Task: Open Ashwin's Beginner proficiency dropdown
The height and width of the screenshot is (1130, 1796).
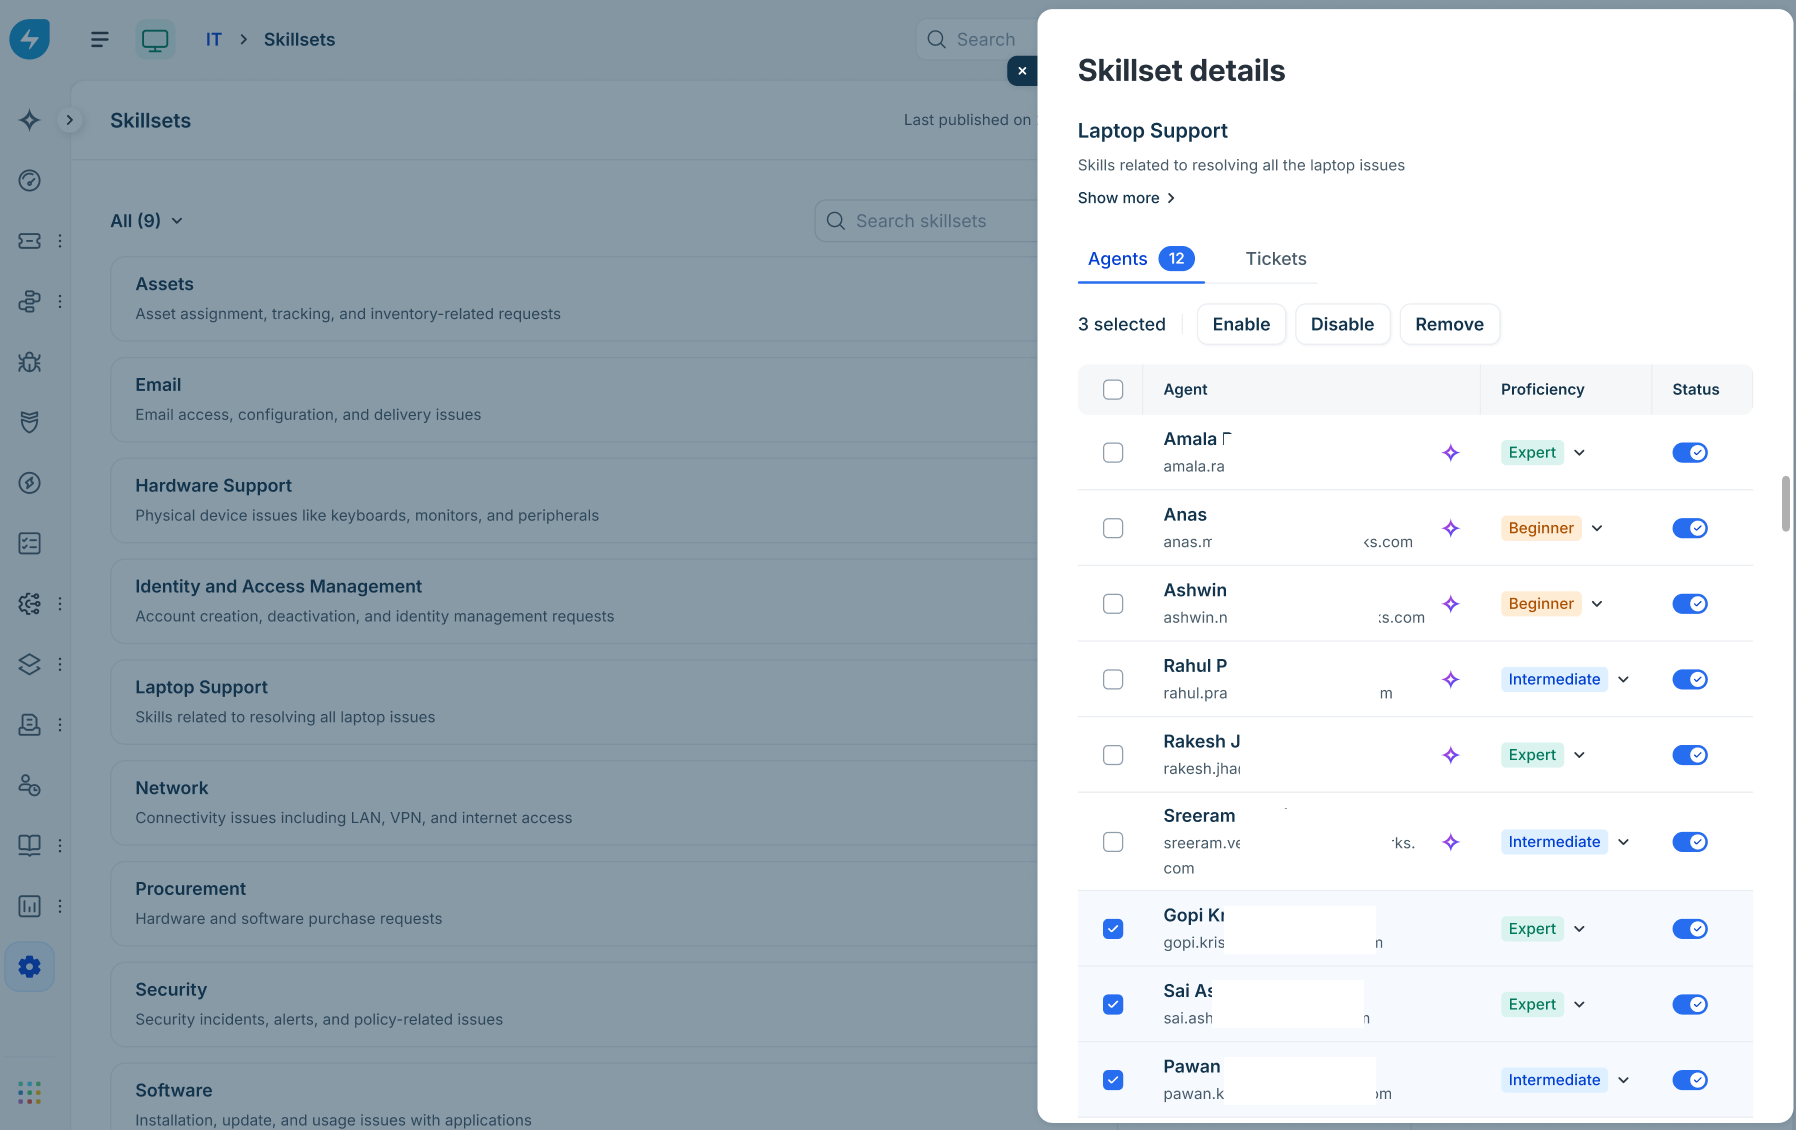Action: tap(1553, 604)
